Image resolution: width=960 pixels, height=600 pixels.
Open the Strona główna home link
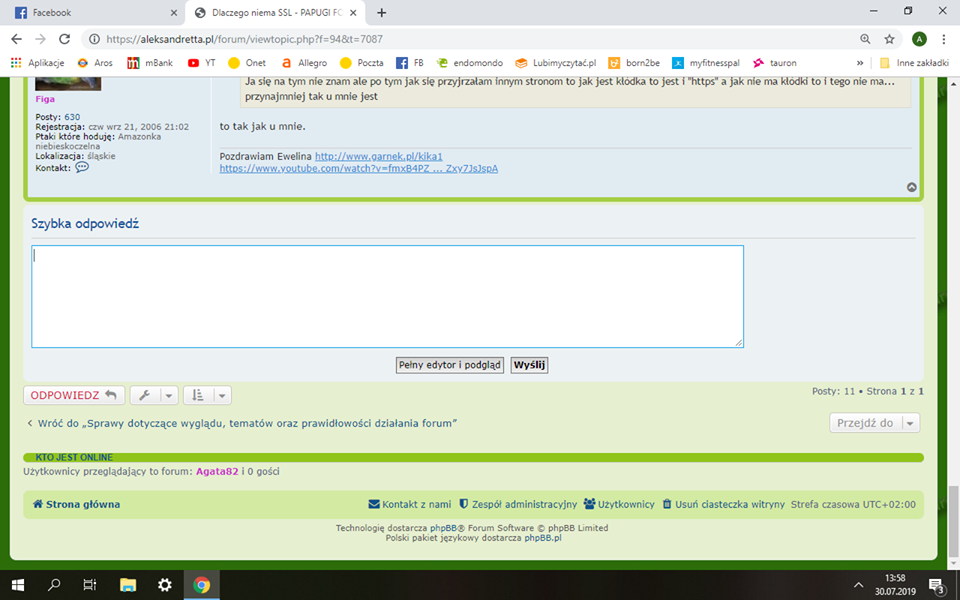point(76,504)
